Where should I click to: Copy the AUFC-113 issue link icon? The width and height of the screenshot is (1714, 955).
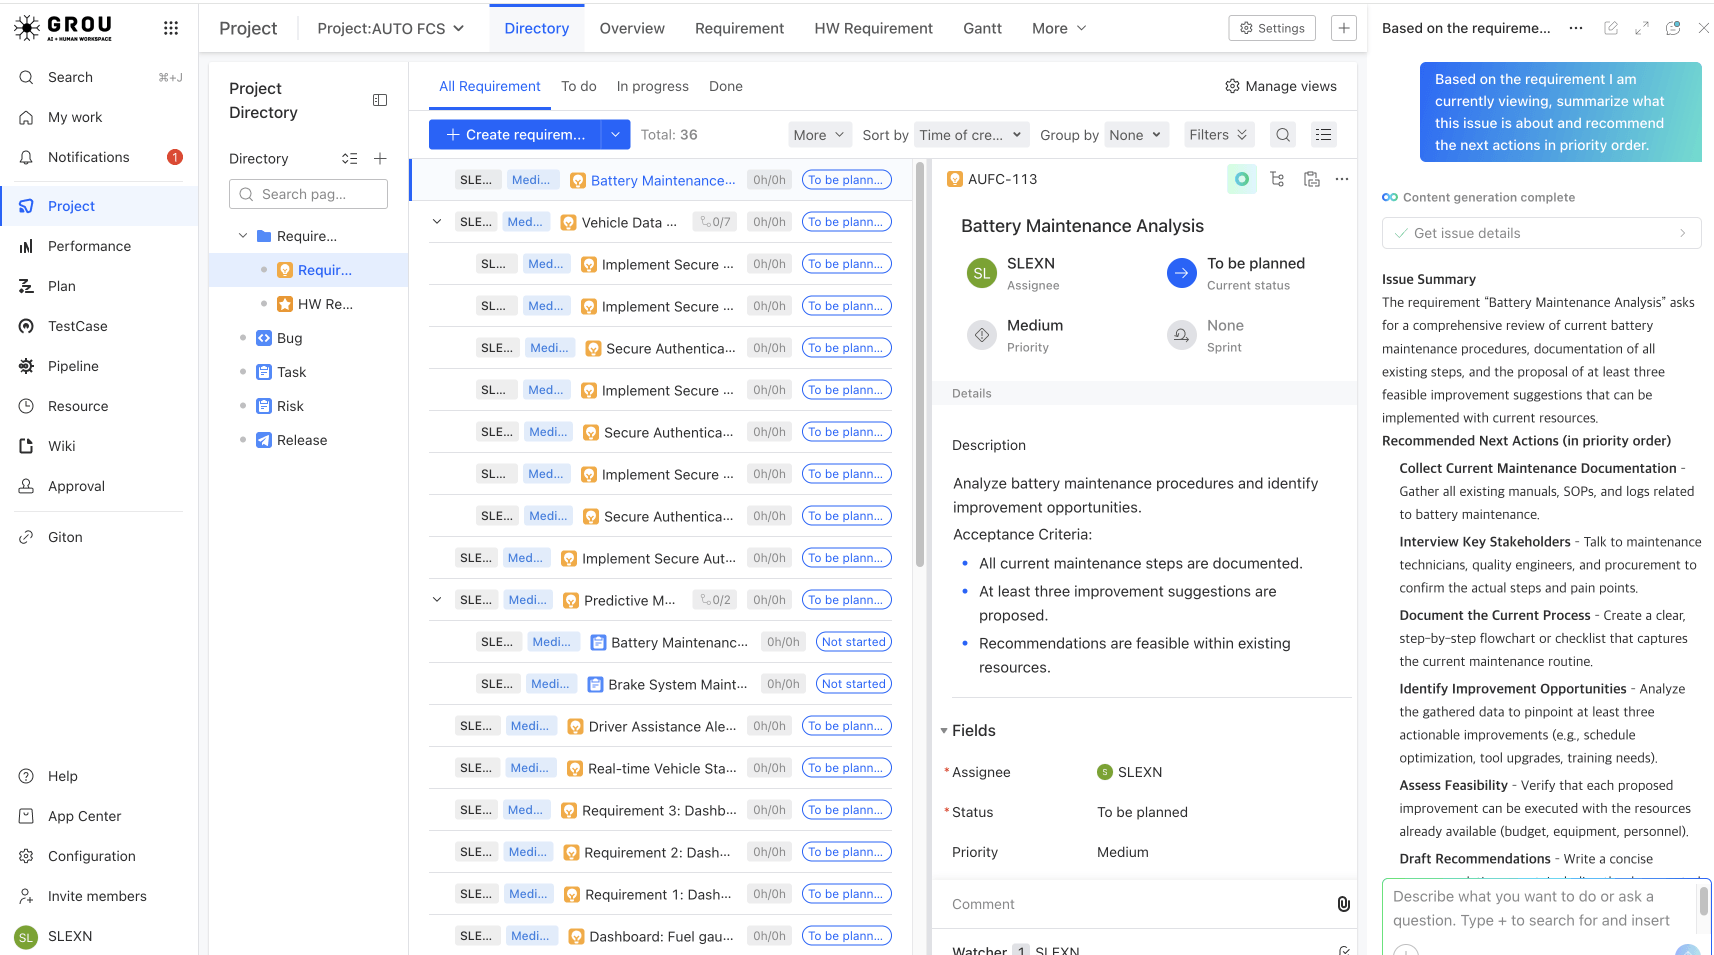coord(1311,179)
